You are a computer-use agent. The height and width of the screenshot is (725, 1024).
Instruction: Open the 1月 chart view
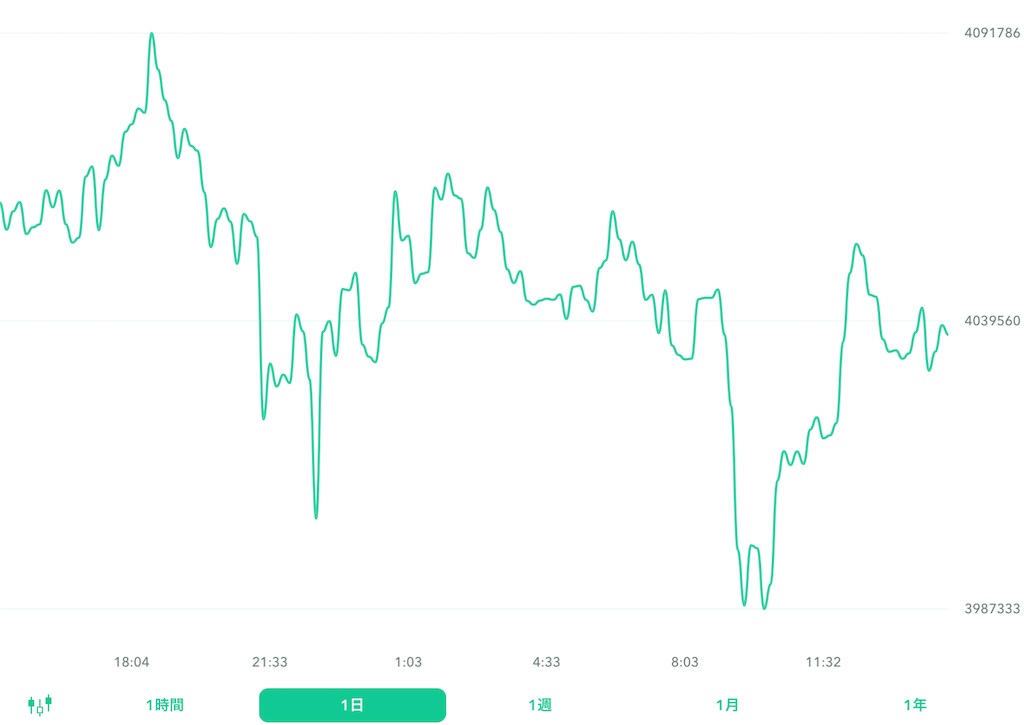click(729, 704)
